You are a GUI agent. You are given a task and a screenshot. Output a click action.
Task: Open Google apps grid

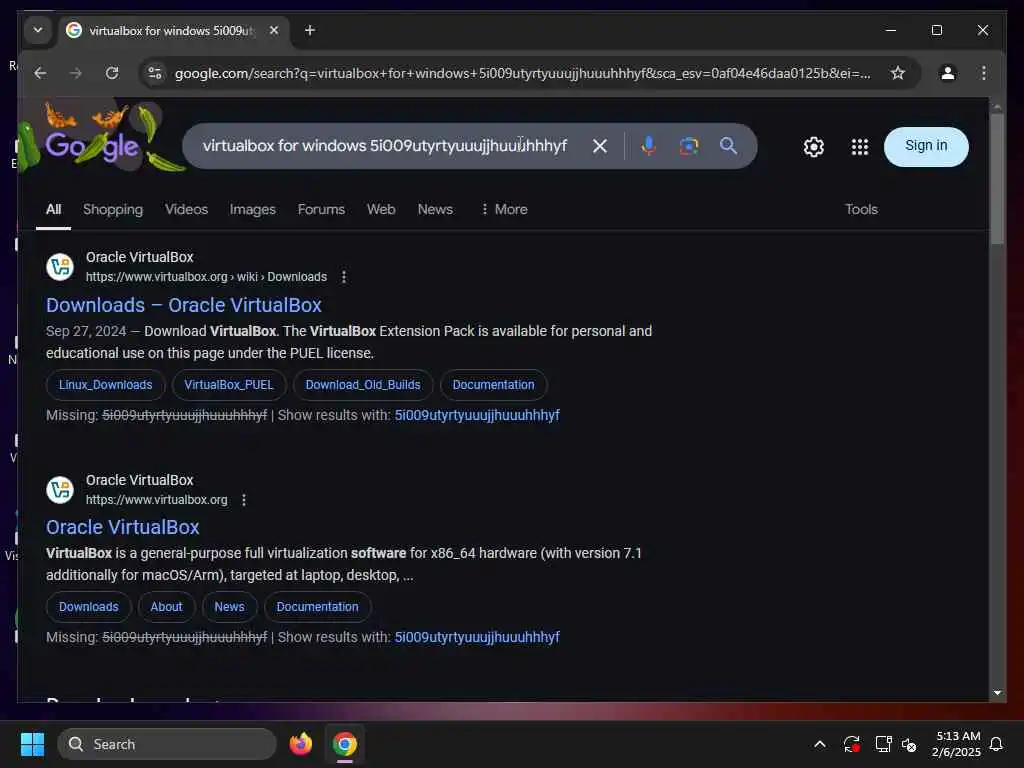click(x=859, y=147)
